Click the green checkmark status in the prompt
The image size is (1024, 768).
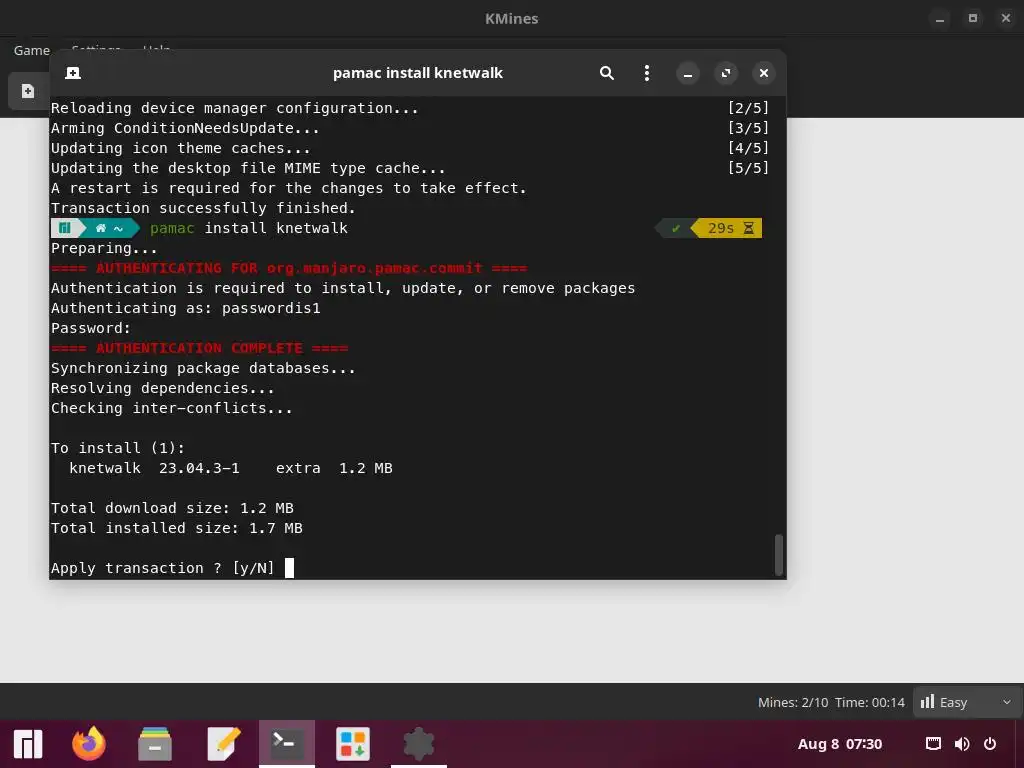click(x=676, y=228)
